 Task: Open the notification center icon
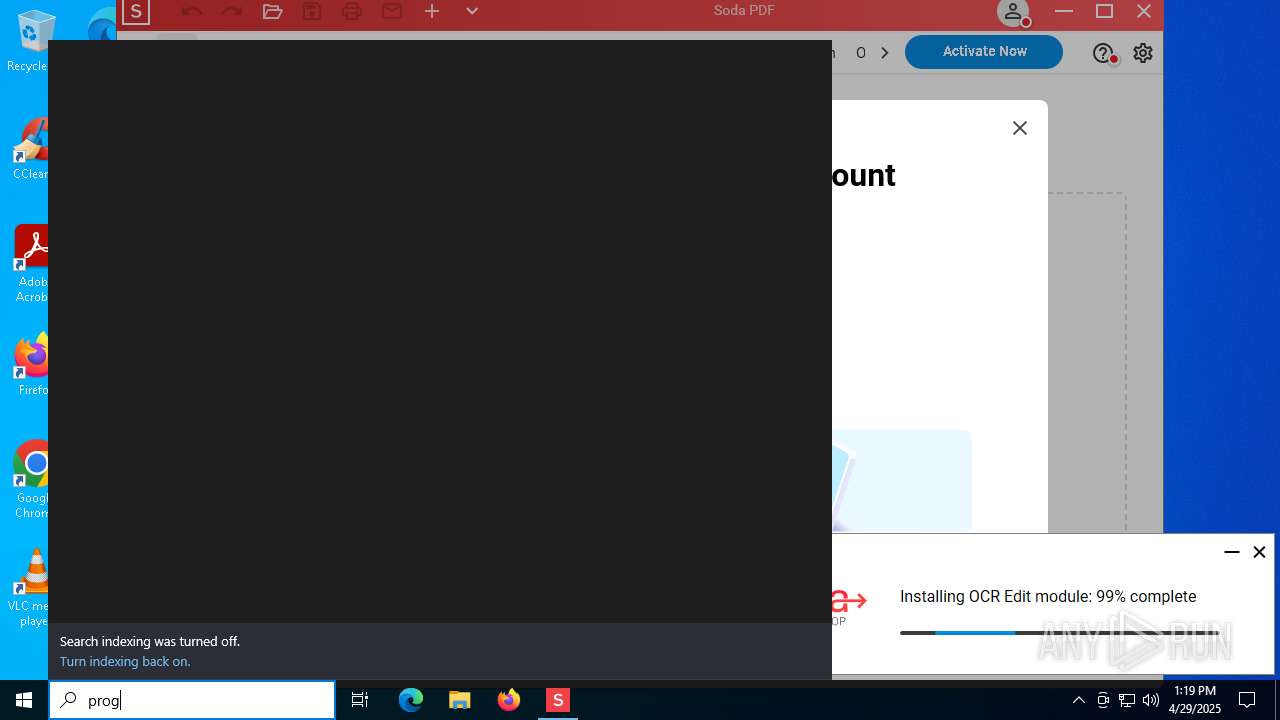coord(1247,700)
